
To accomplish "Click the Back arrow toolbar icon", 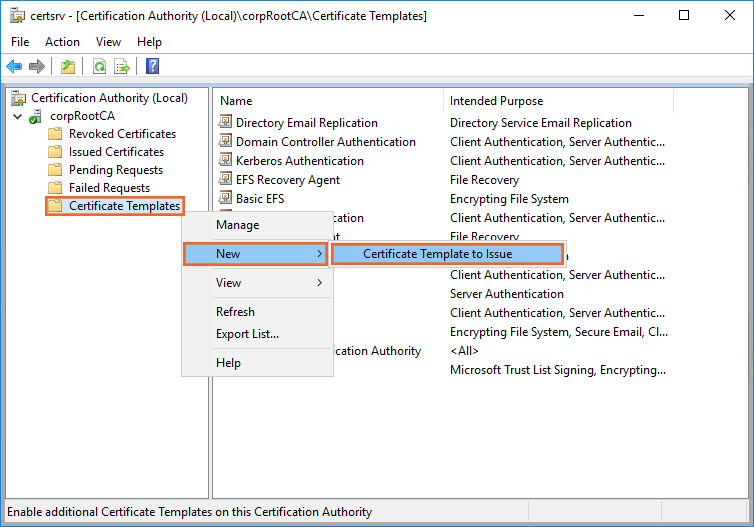I will click(x=14, y=66).
